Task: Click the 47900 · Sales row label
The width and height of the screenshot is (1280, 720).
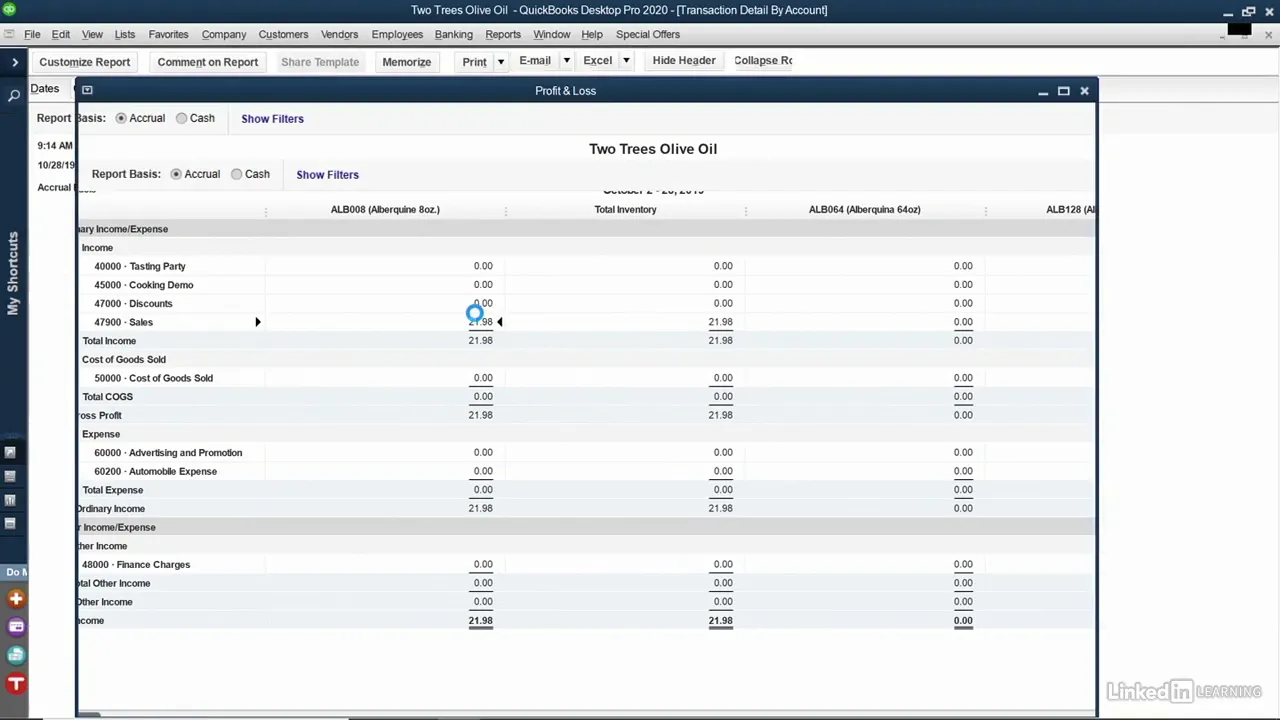Action: tap(123, 323)
